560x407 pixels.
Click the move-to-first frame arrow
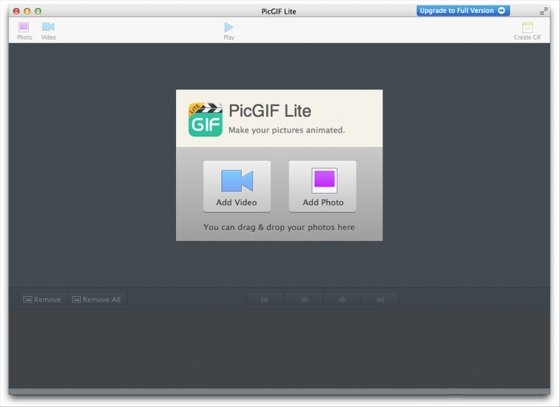point(265,300)
